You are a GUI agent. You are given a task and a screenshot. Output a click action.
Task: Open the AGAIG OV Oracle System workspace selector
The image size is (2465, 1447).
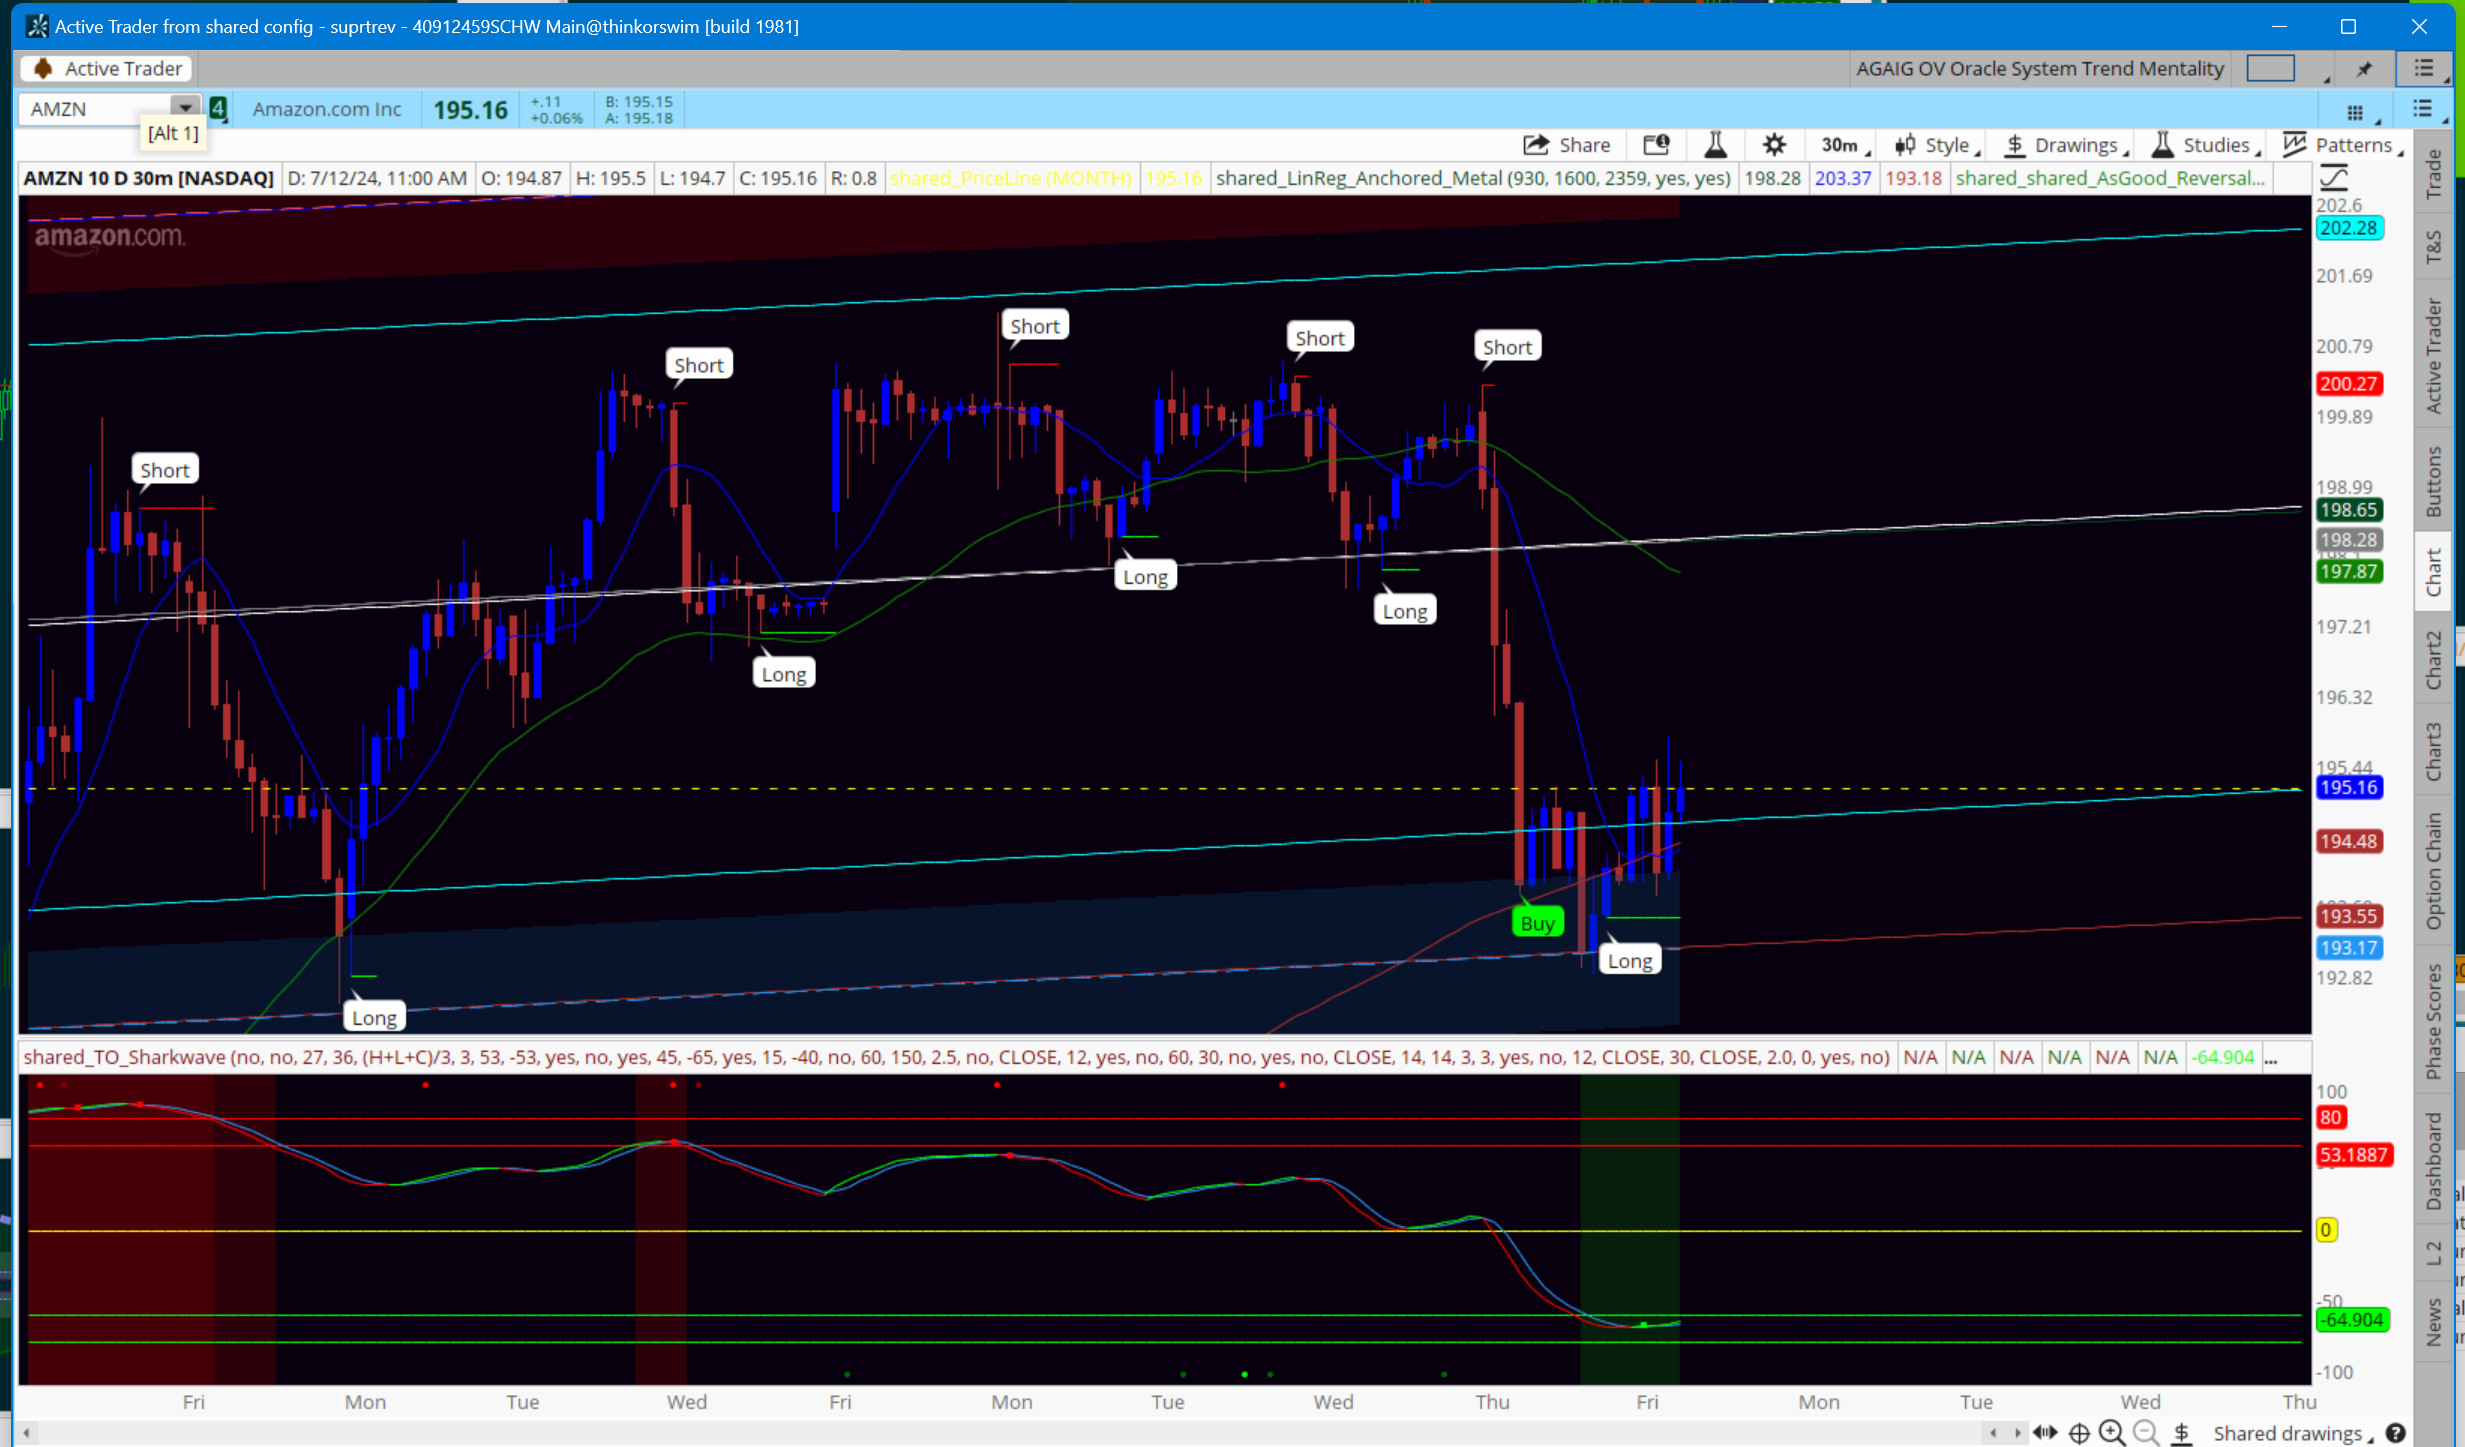click(2040, 68)
